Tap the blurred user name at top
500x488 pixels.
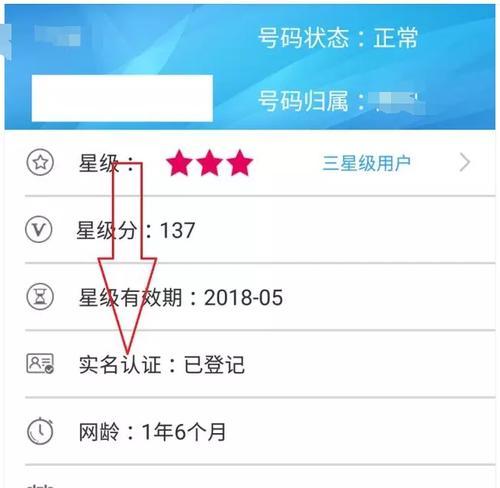[x=57, y=35]
